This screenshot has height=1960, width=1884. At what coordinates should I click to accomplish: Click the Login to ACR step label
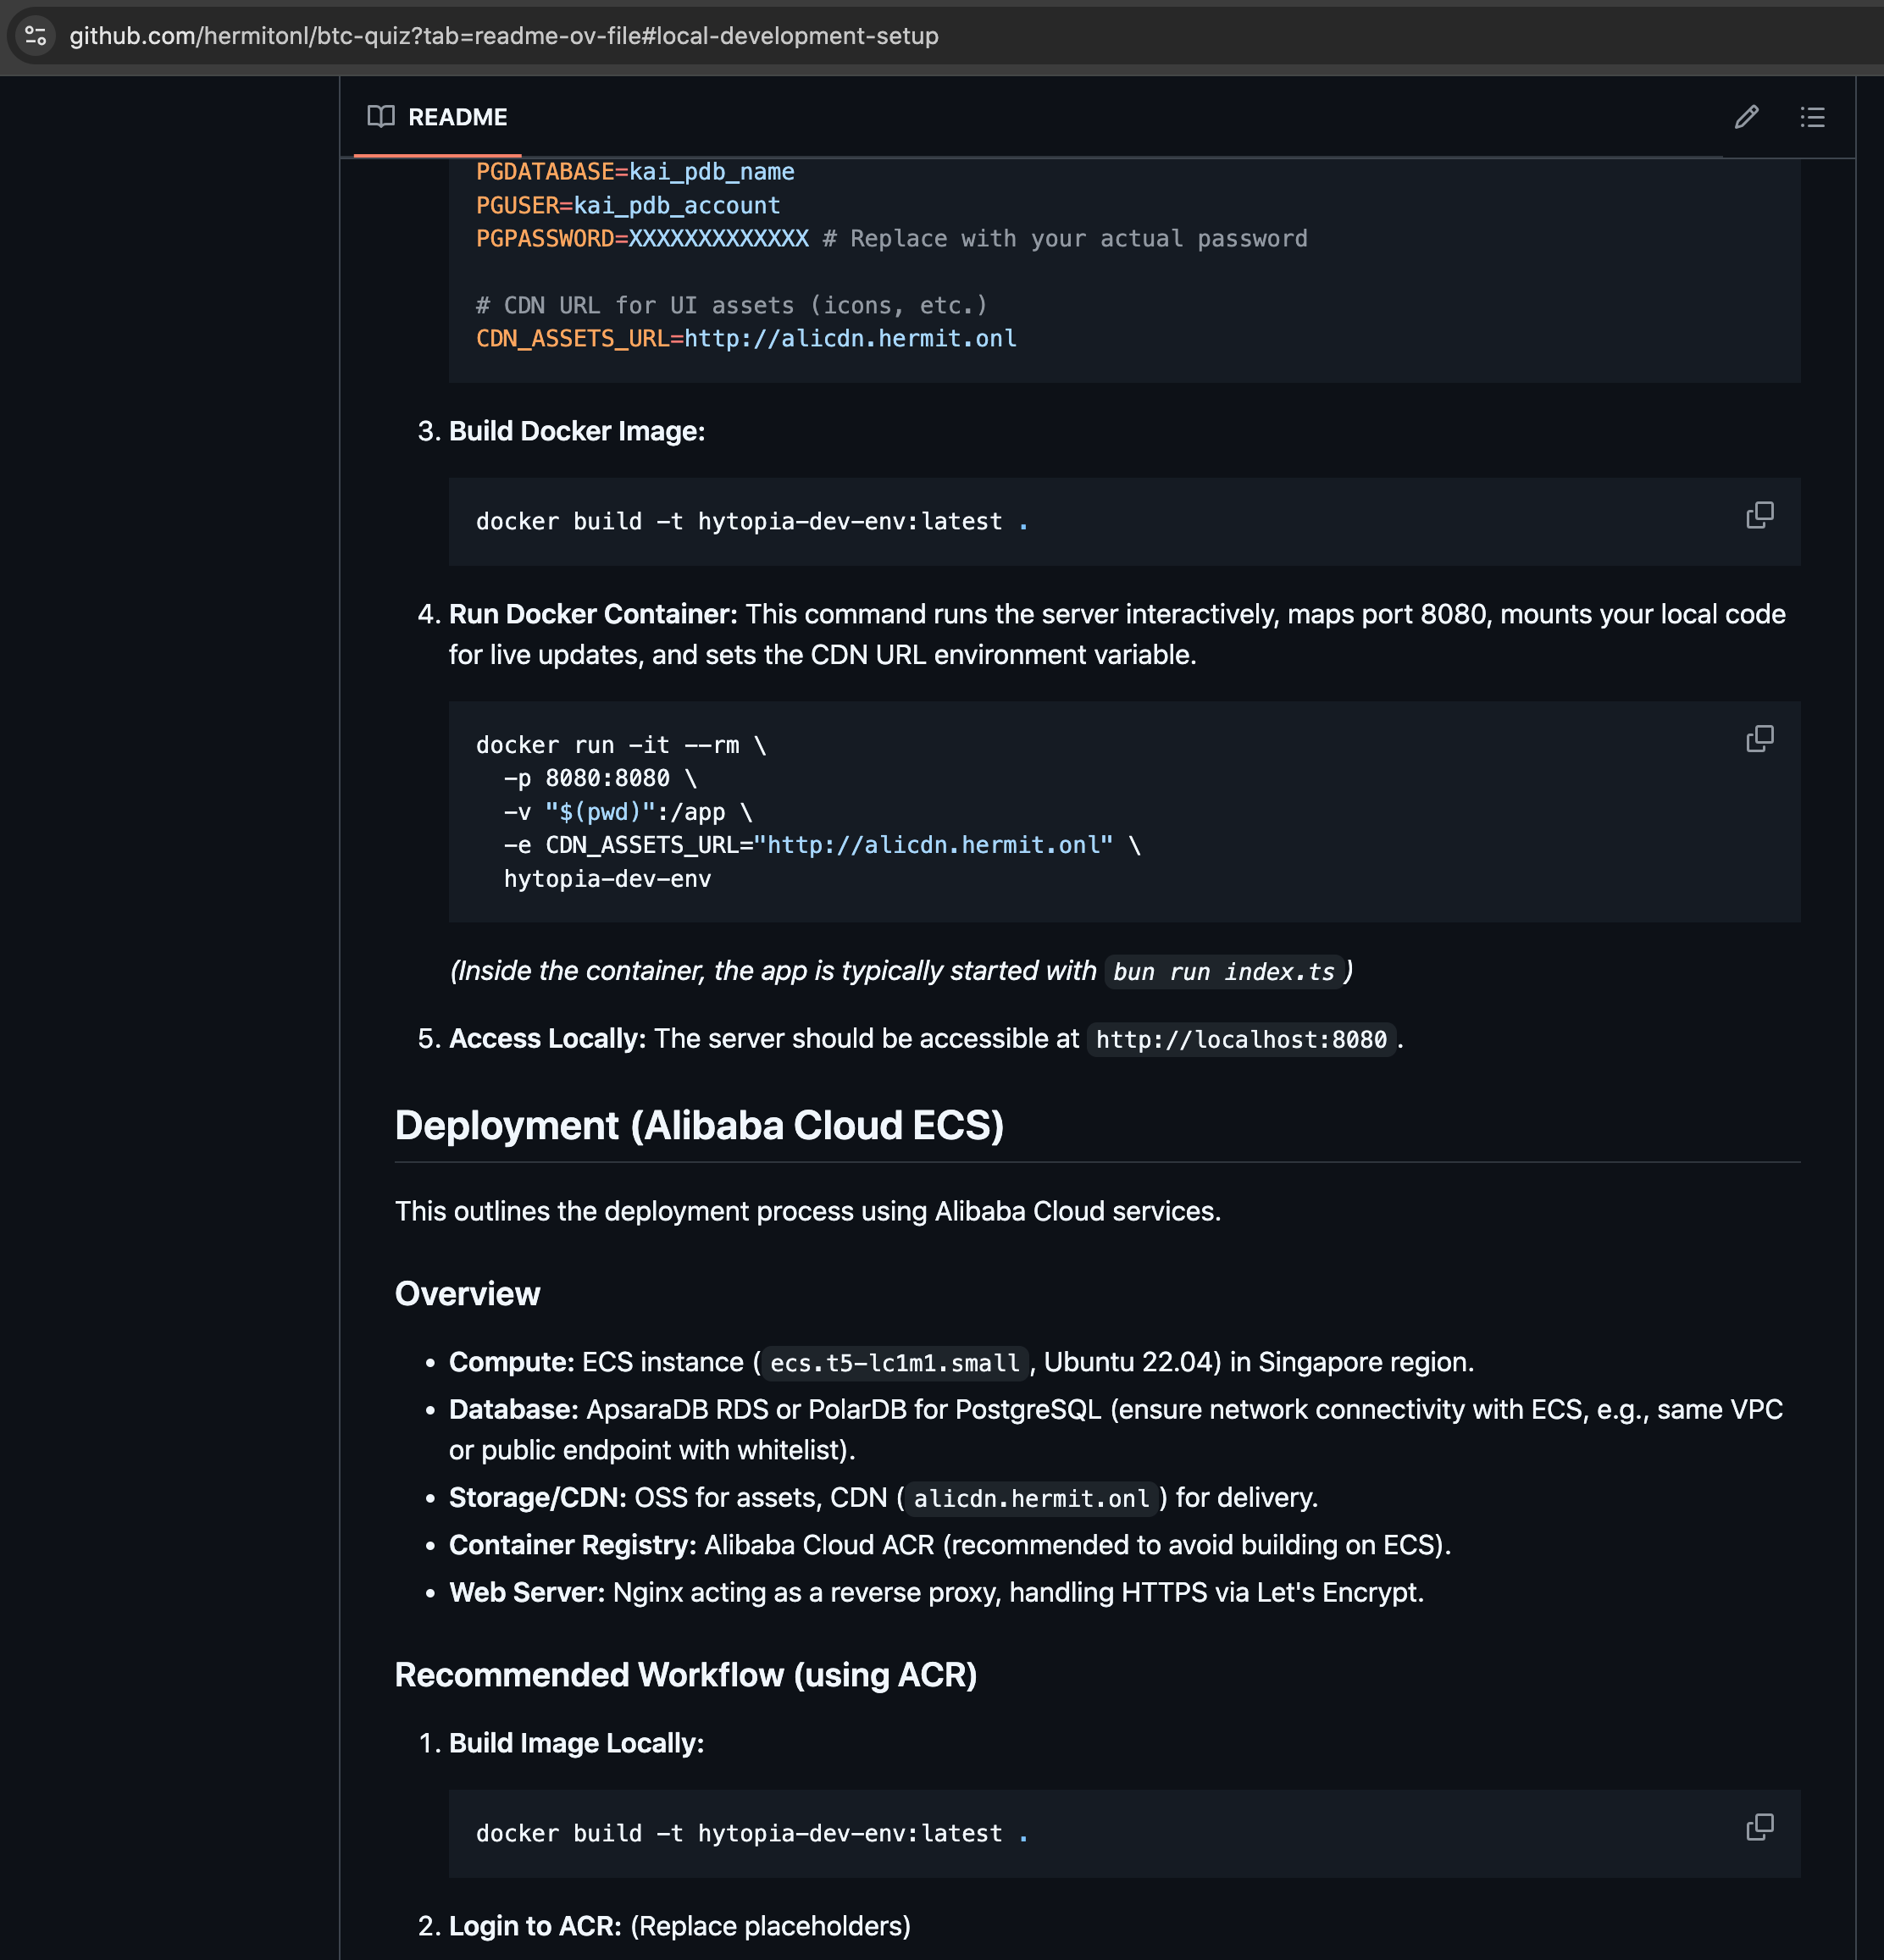[x=535, y=1926]
